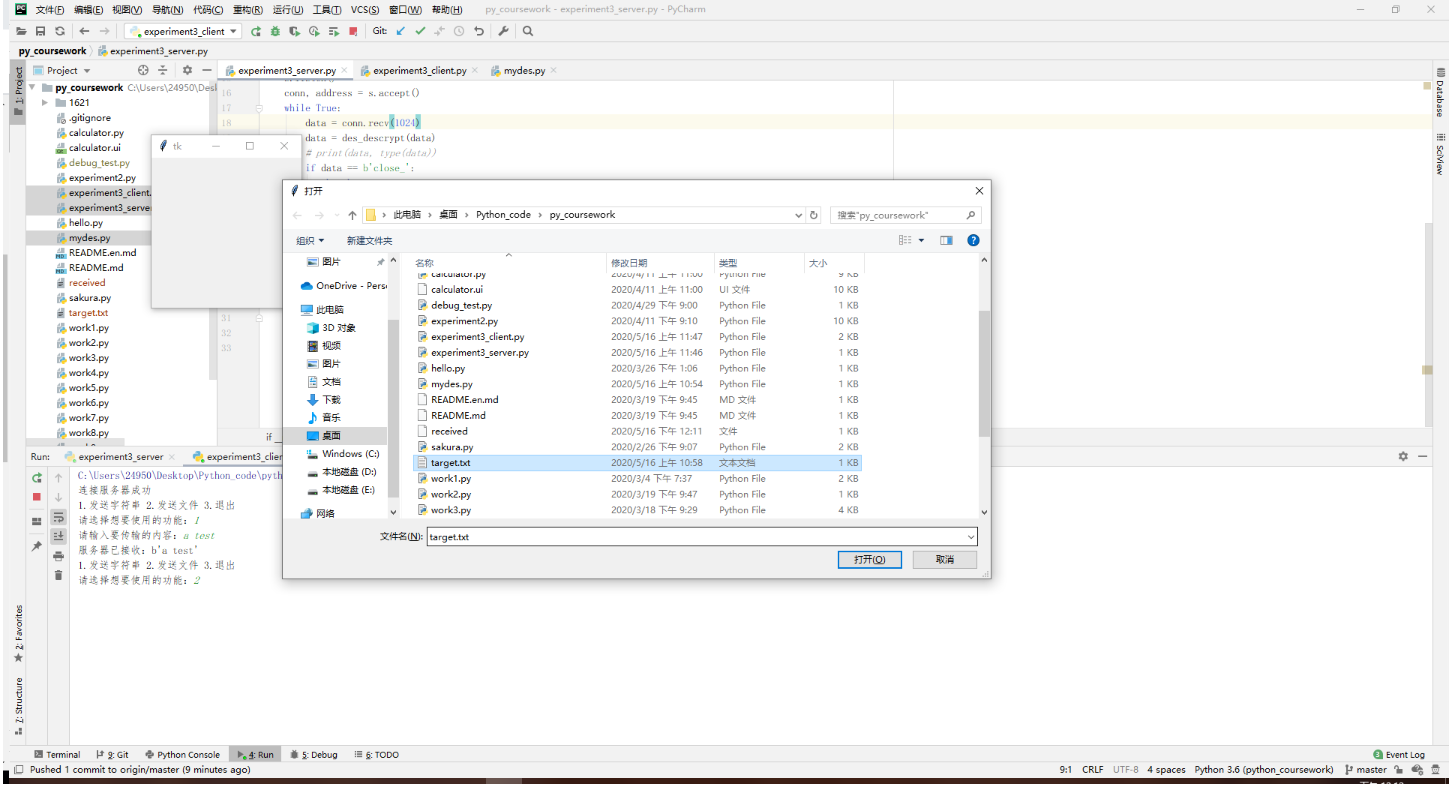This screenshot has height=786, width=1453.
Task: Click the 取消 button
Action: (x=944, y=560)
